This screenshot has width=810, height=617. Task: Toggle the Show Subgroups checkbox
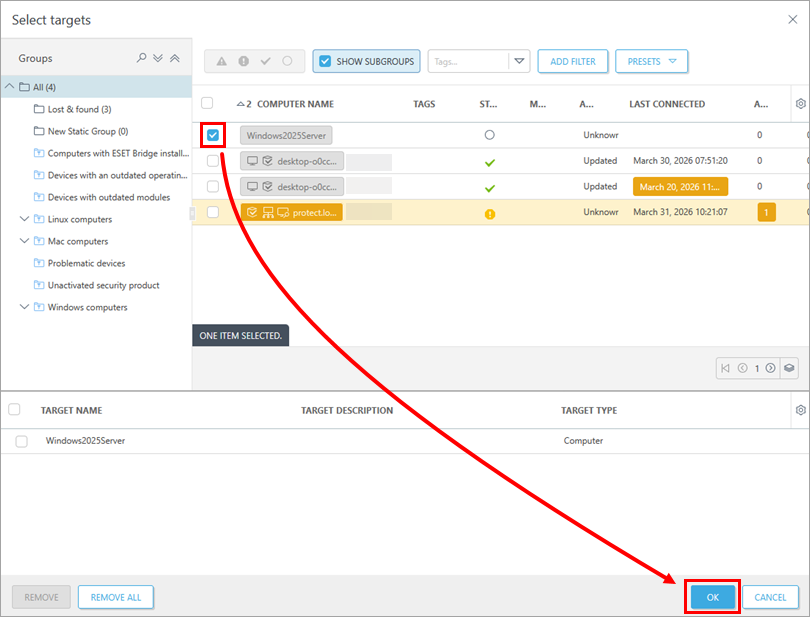click(325, 61)
